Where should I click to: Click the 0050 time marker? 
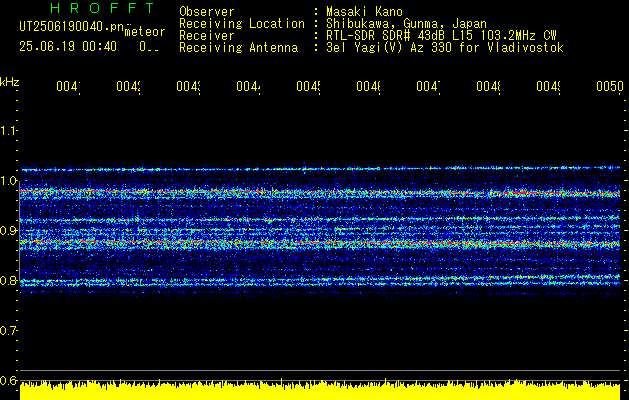610,86
